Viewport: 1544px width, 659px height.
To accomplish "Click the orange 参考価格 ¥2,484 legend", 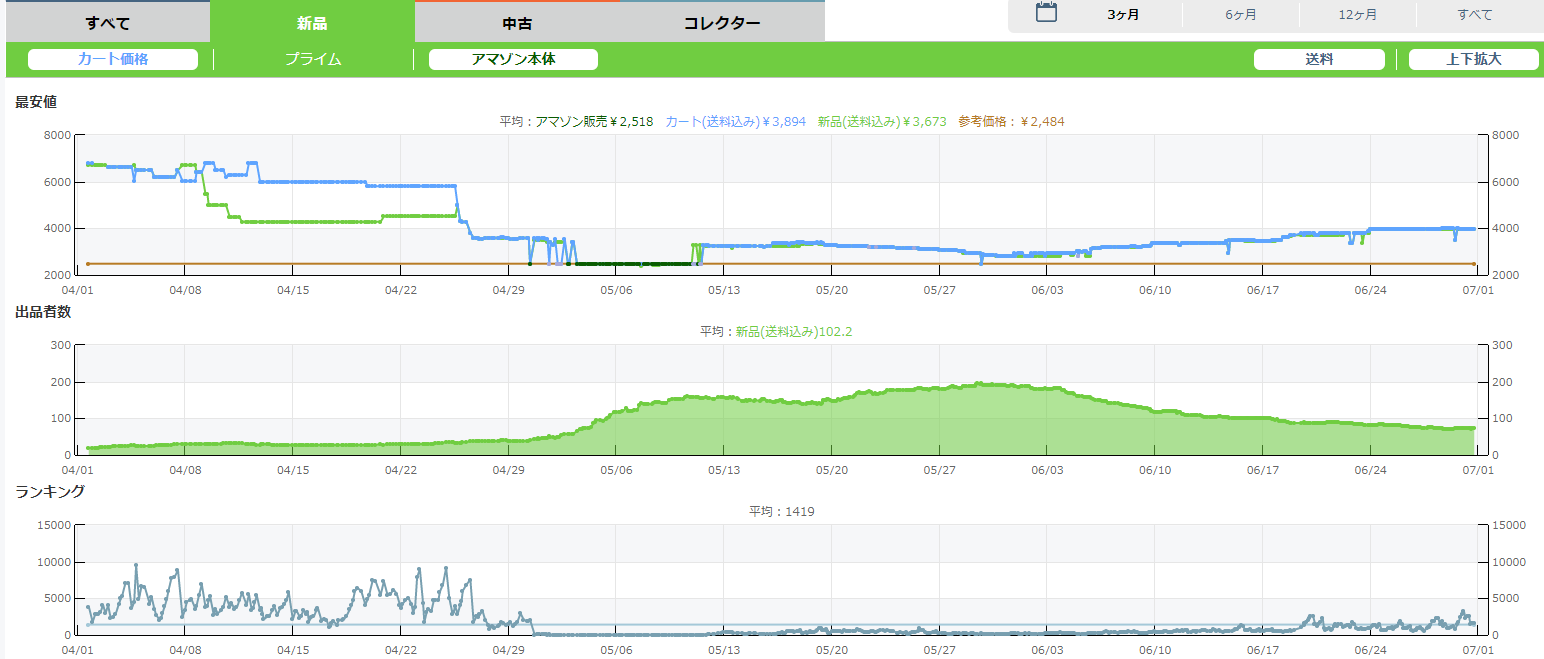I will 1011,122.
